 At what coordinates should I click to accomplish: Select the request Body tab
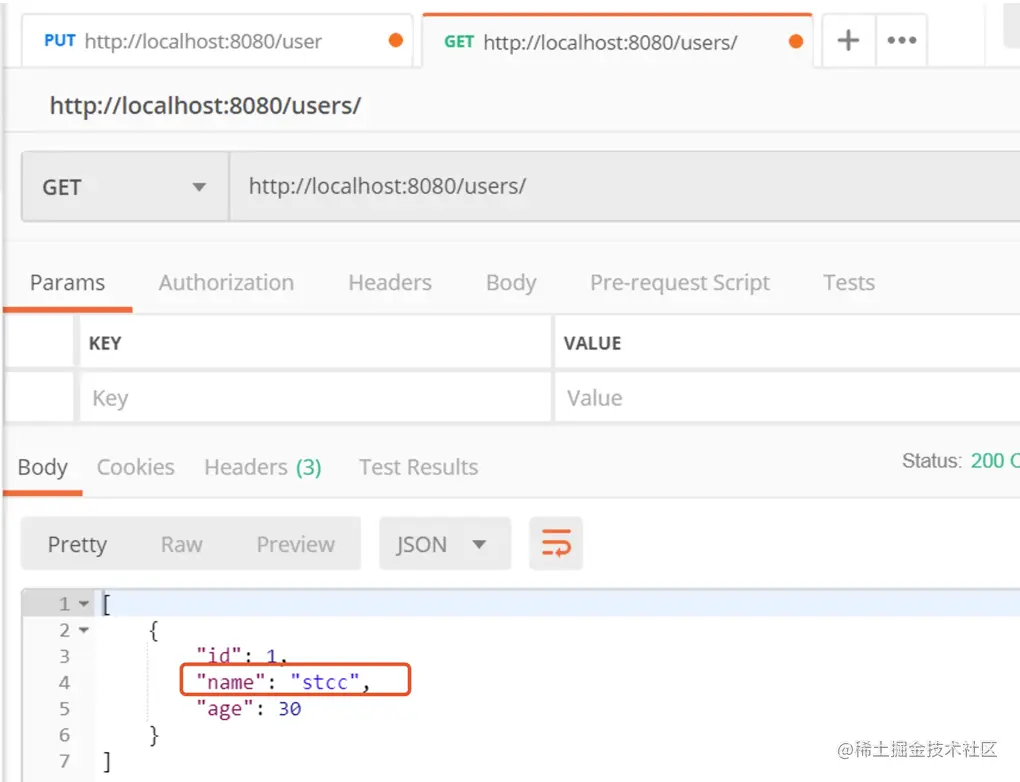(x=511, y=282)
